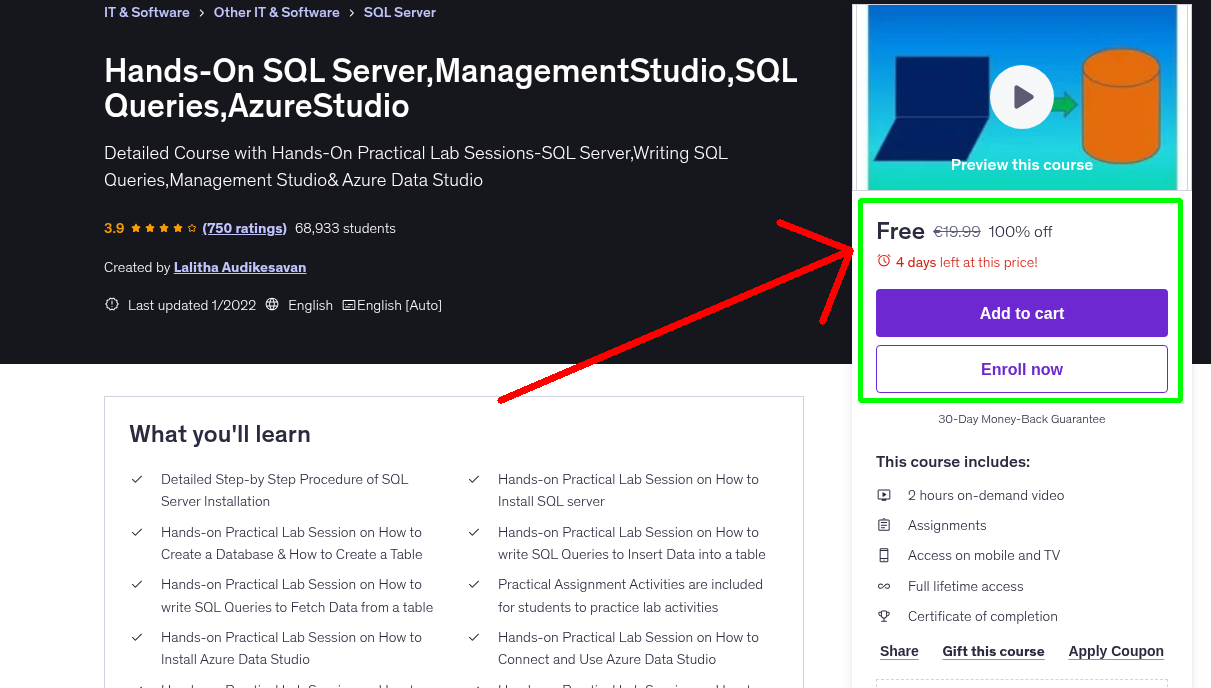Image resolution: width=1211 pixels, height=688 pixels.
Task: Click the Last updated info icon
Action: (112, 304)
